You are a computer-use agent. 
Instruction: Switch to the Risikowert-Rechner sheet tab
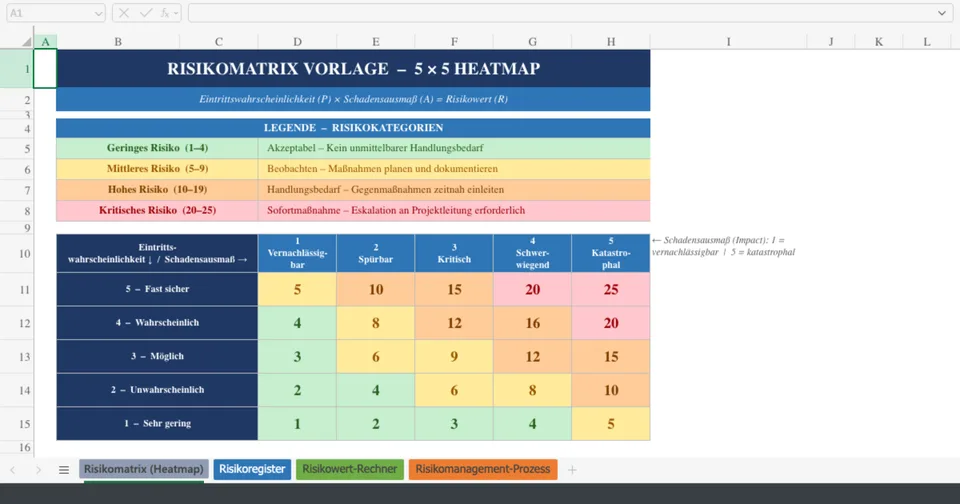(x=350, y=469)
